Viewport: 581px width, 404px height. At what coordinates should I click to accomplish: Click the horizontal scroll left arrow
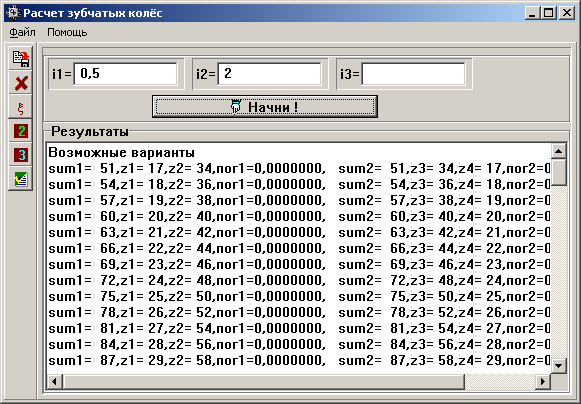(x=55, y=381)
